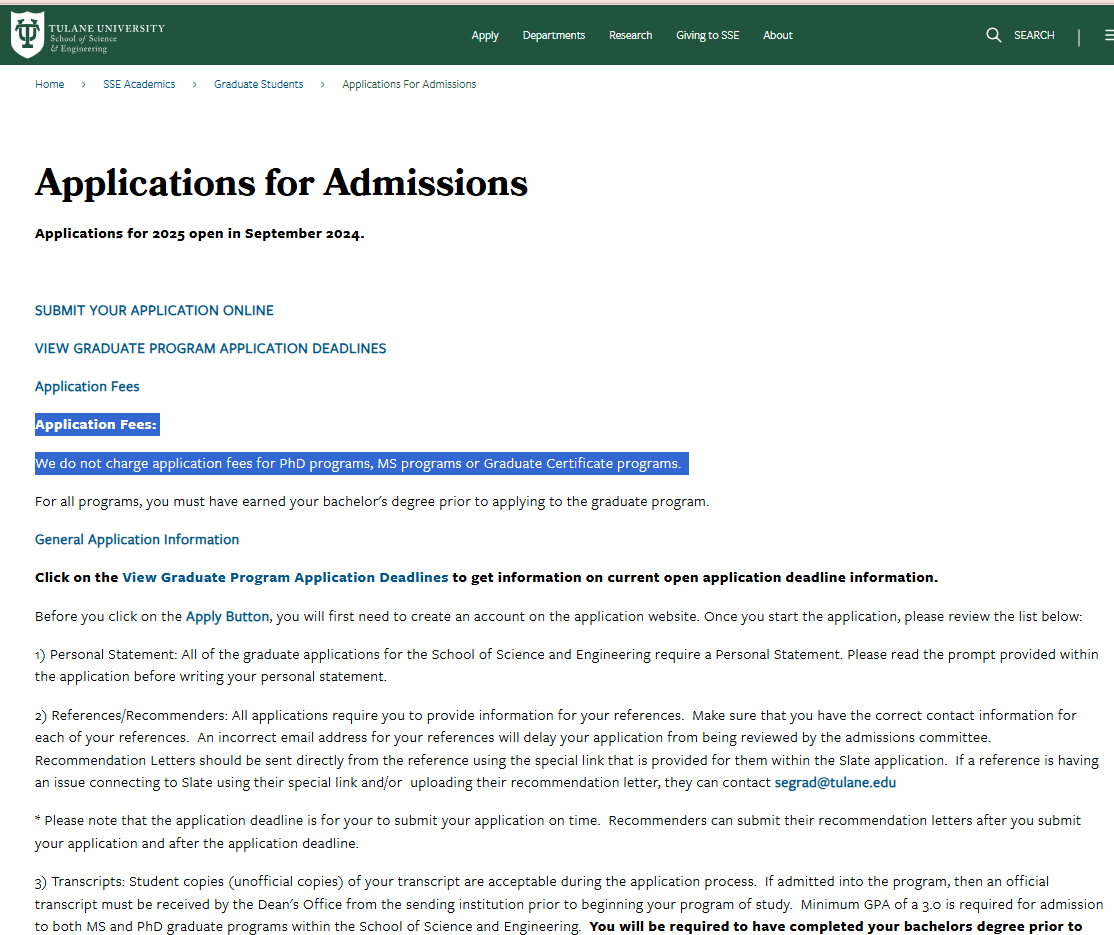Click the Apply Button link in the text

click(227, 616)
